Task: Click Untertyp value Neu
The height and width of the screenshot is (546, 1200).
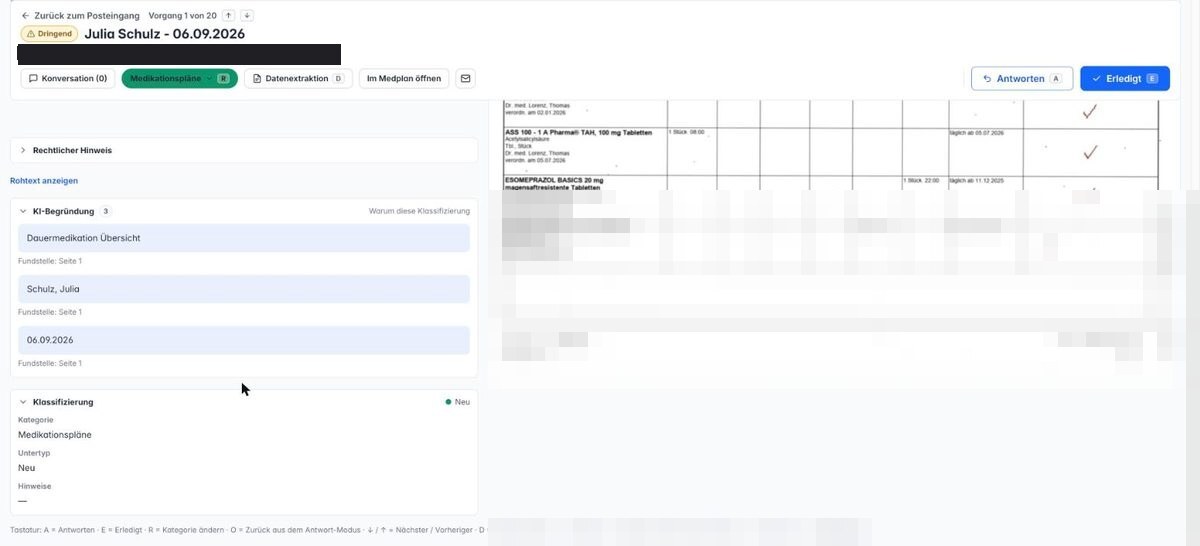Action: coord(27,468)
